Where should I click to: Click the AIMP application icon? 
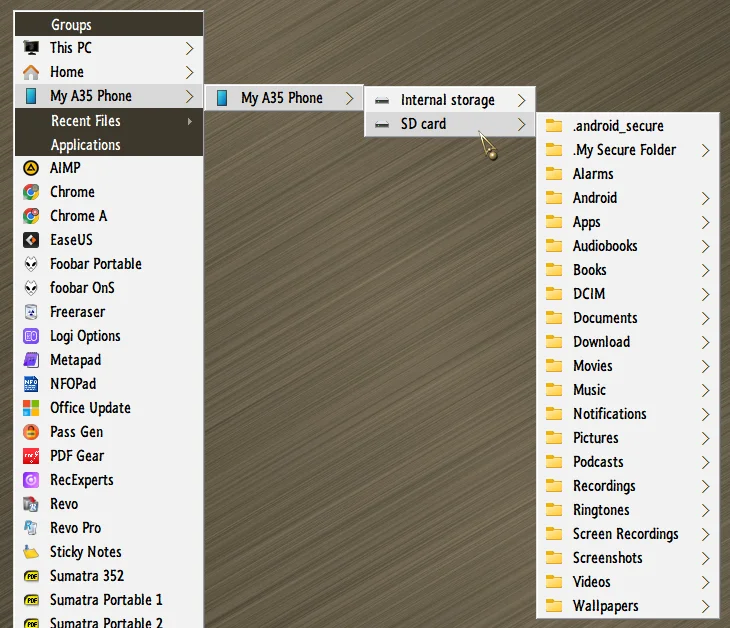(x=31, y=168)
